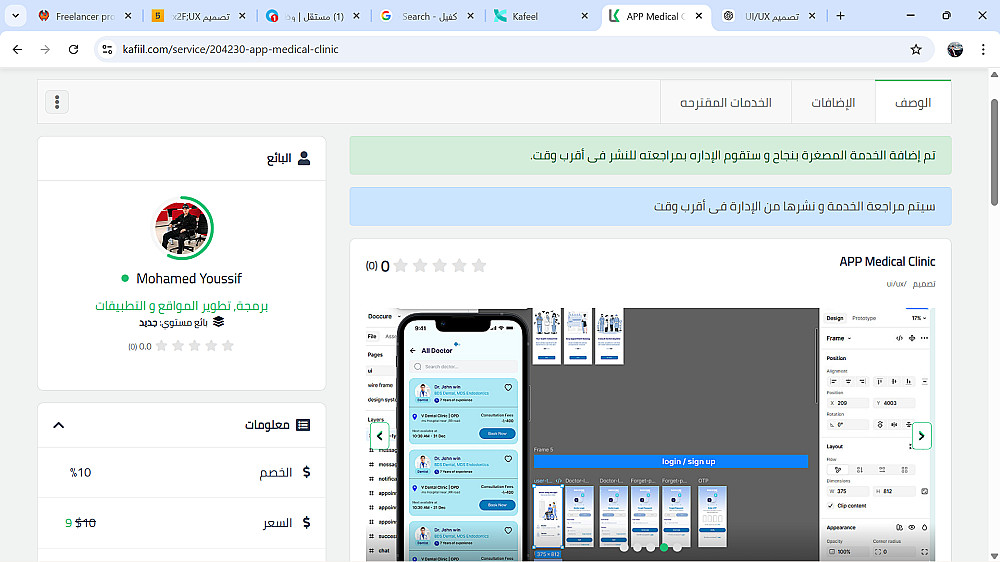
Task: Reload the page with refresh icon
Action: point(73,49)
